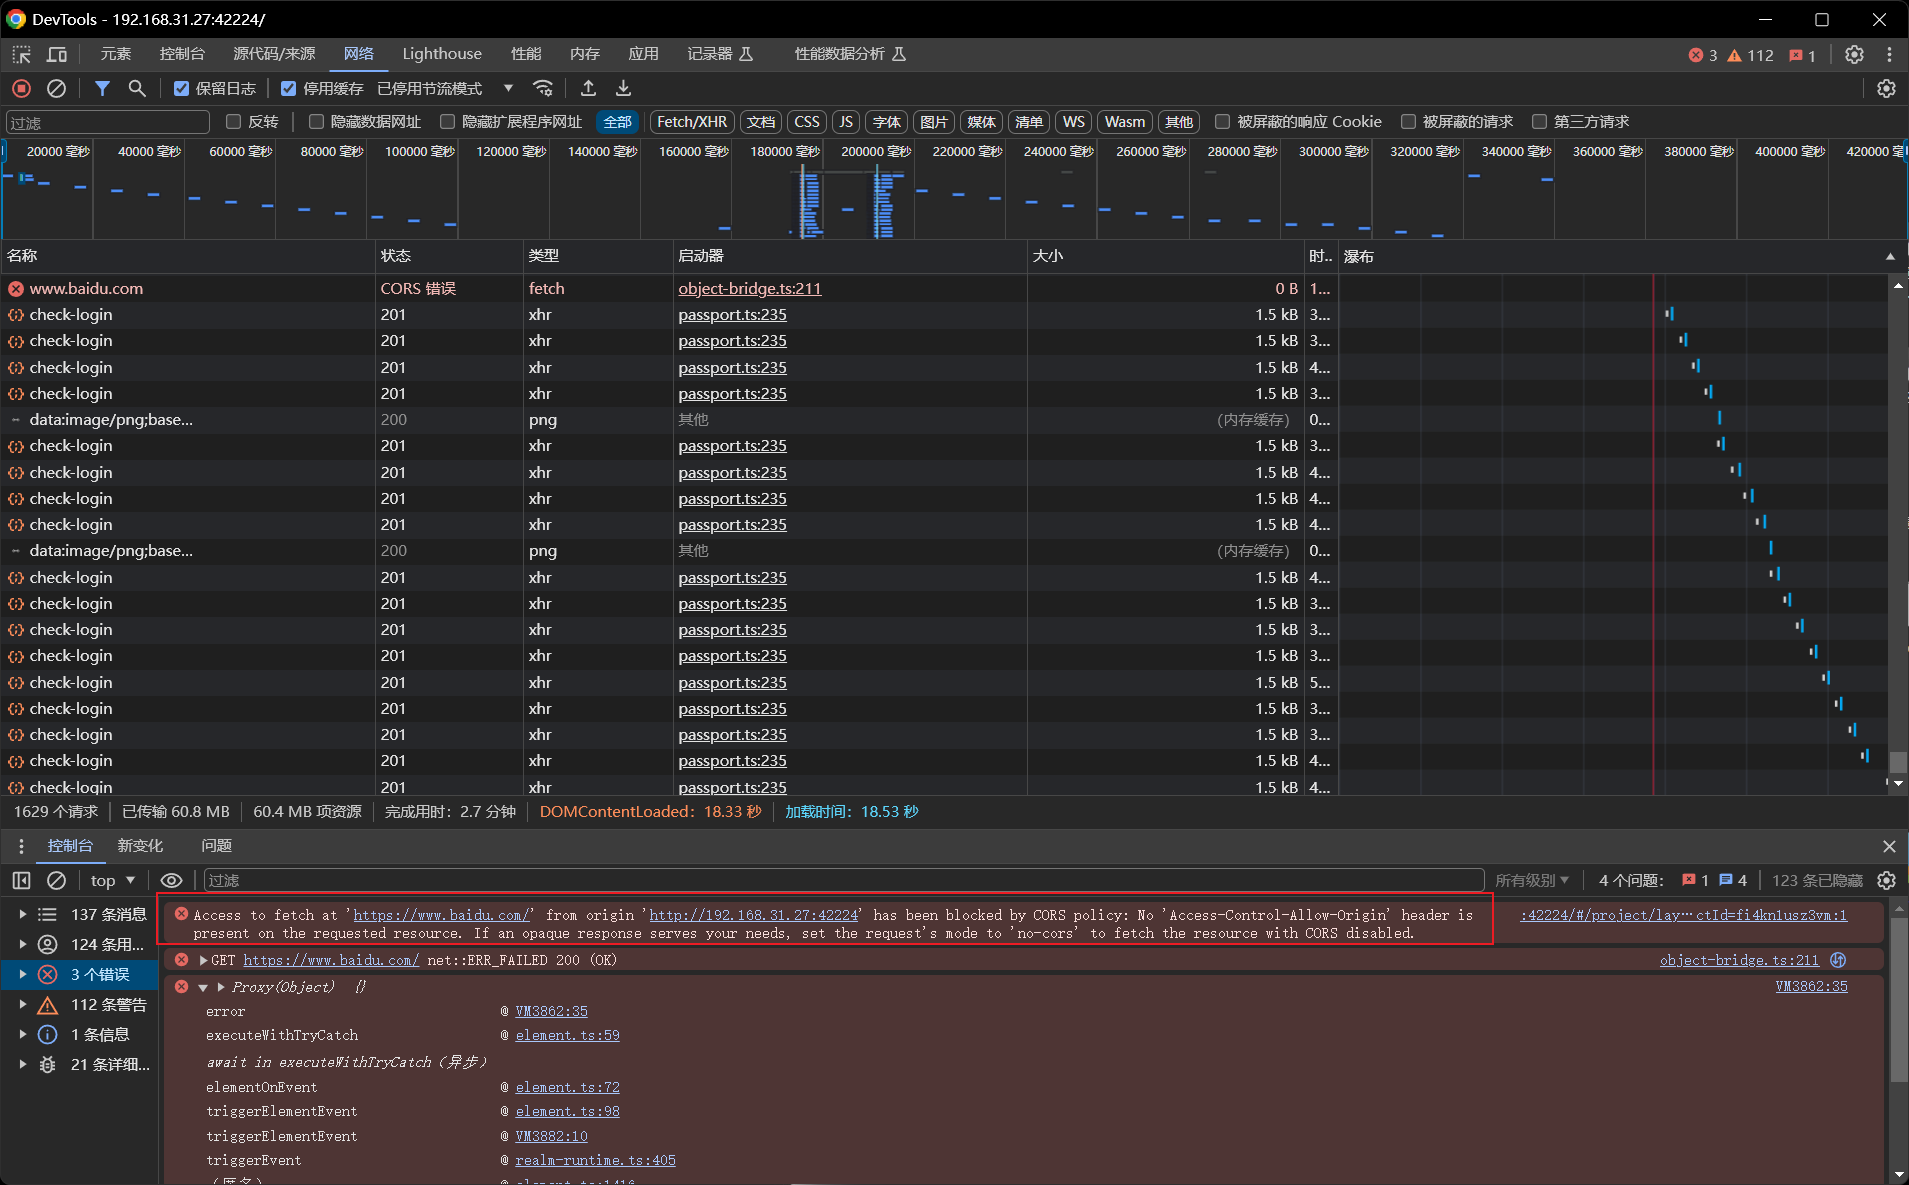Click the import HAR file upload icon

click(x=588, y=89)
